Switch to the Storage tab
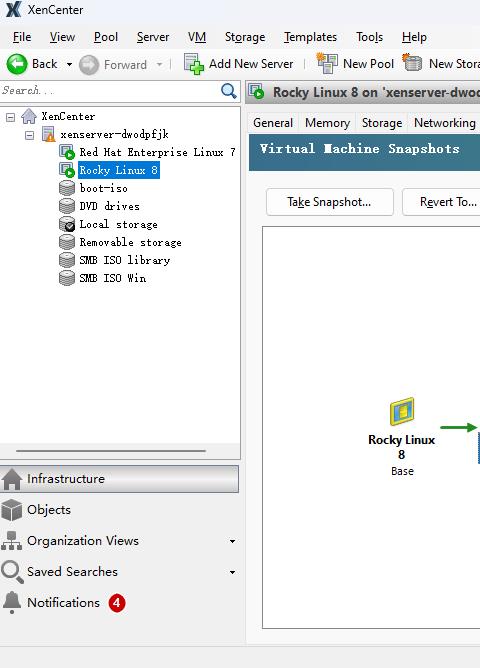The image size is (480, 668). click(x=382, y=123)
